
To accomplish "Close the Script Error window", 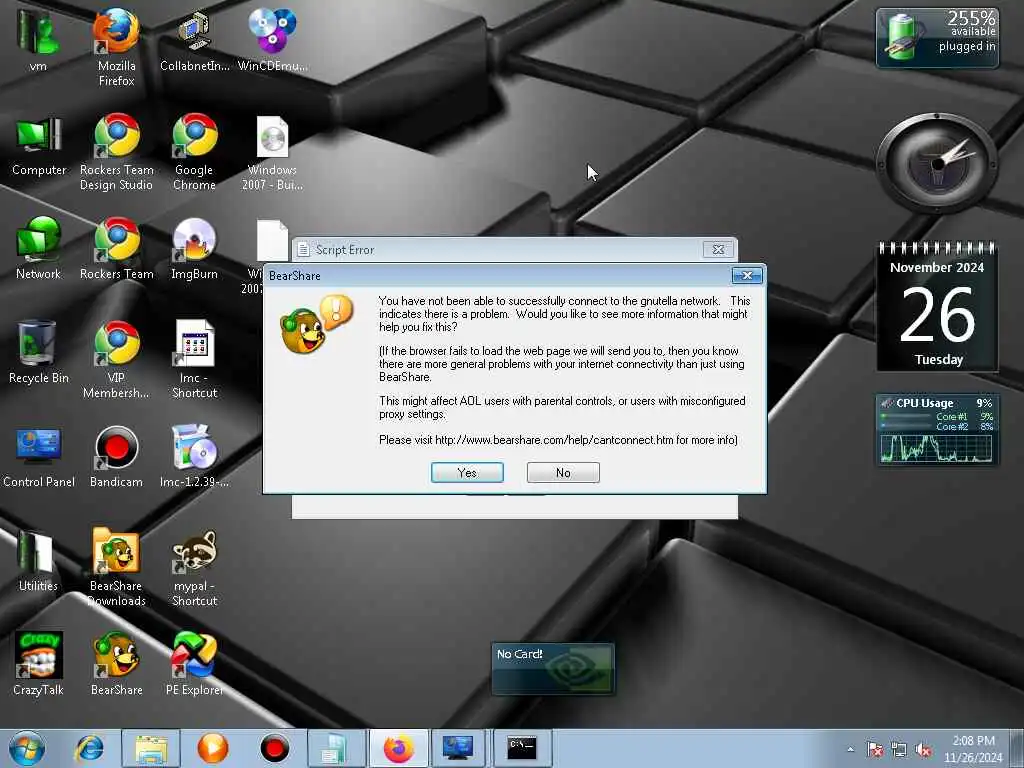I will click(718, 249).
